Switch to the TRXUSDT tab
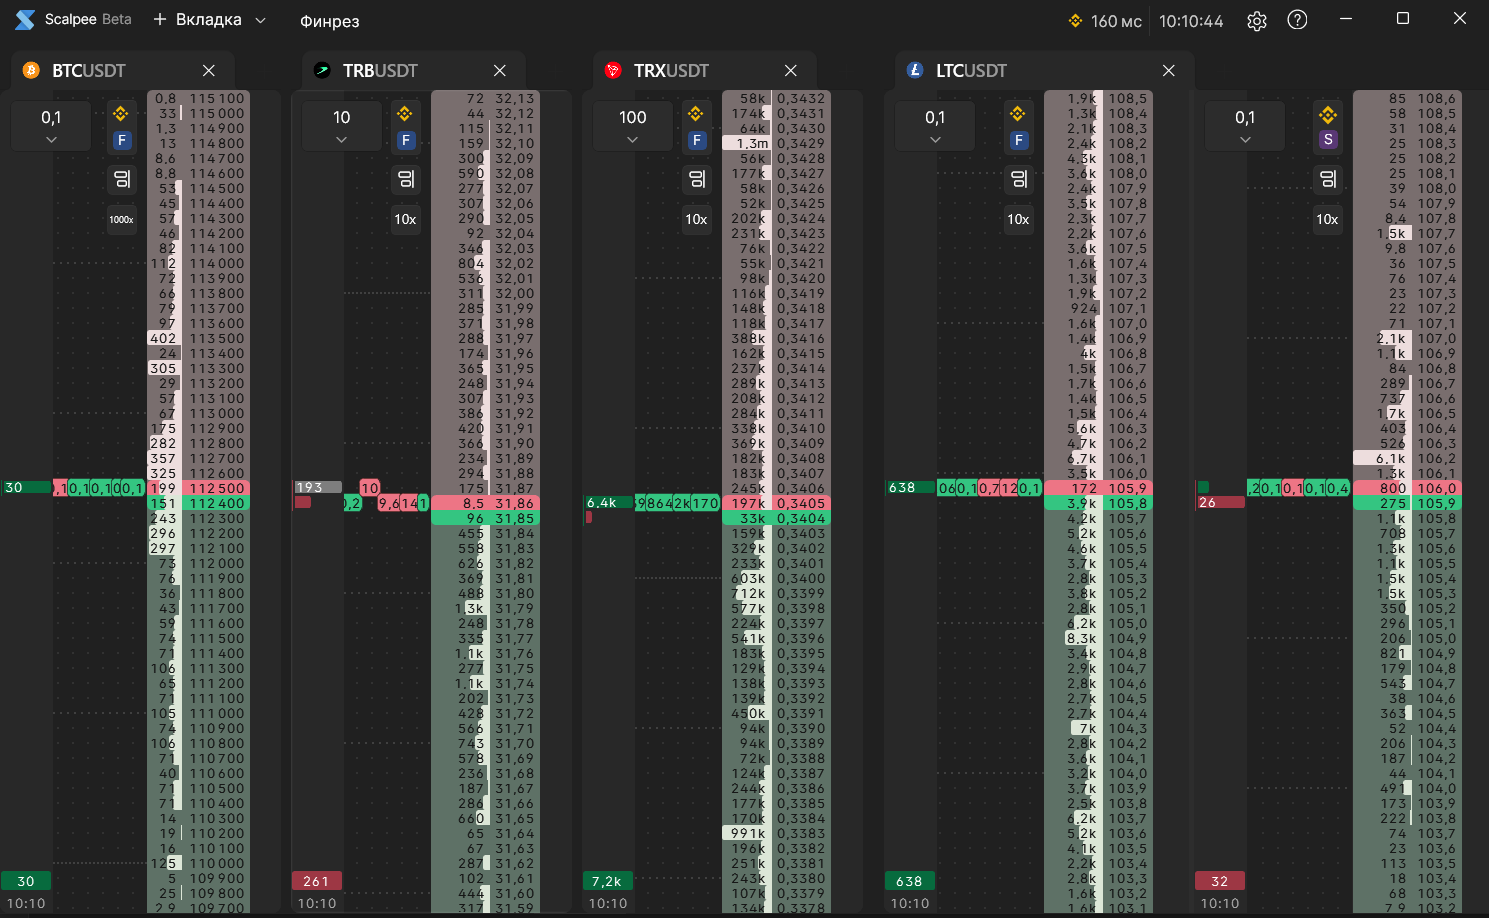The image size is (1489, 918). pyautogui.click(x=671, y=71)
